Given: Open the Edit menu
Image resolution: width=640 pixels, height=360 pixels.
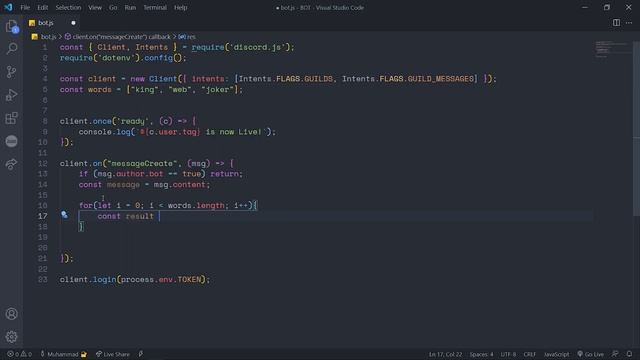Looking at the screenshot, I should 42,7.
